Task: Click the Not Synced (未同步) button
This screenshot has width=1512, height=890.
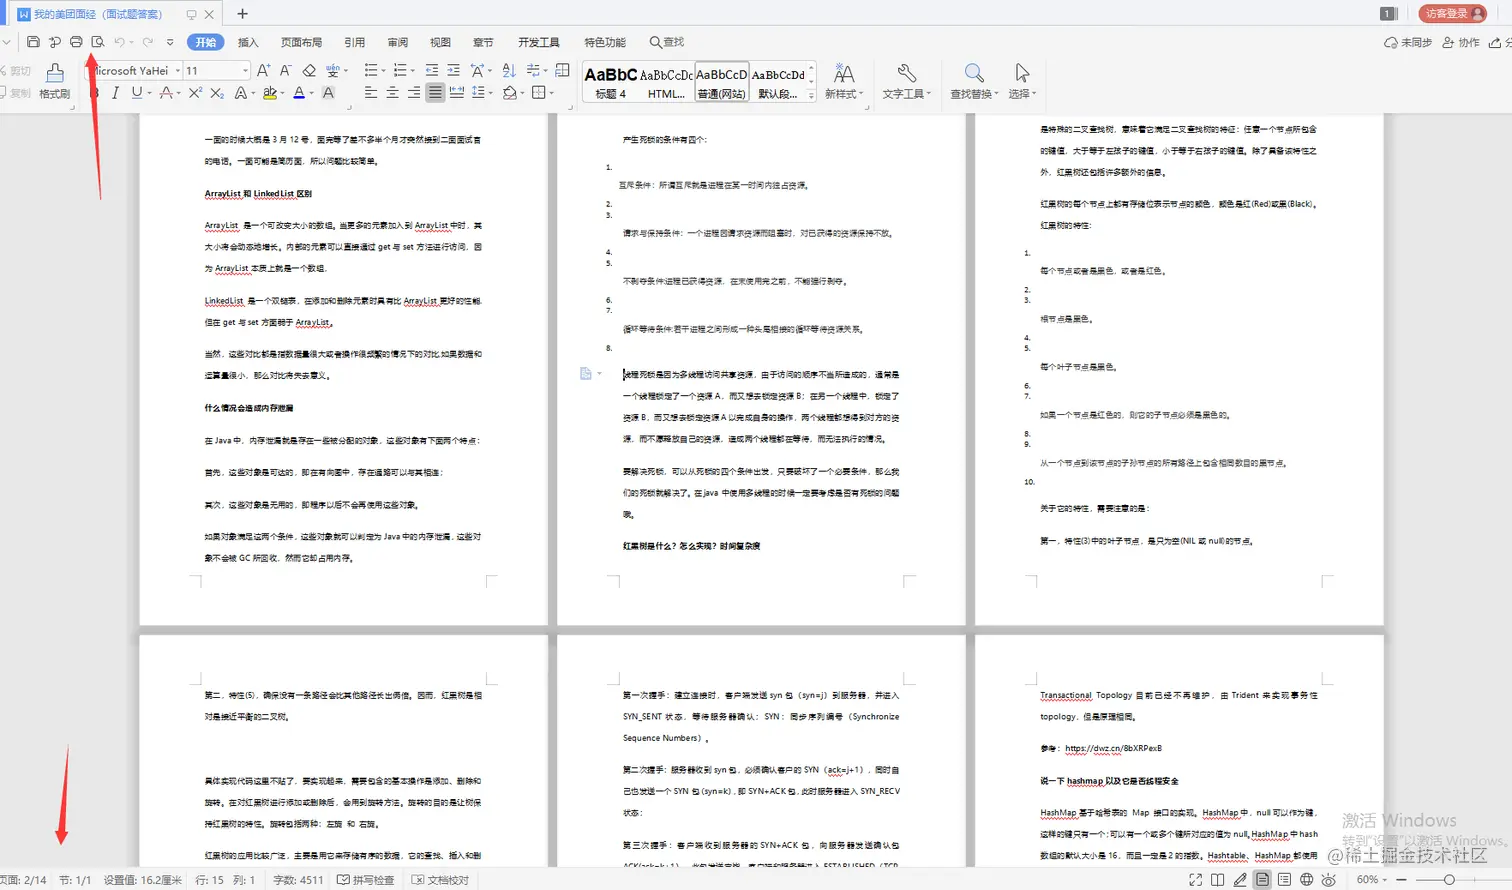Action: (x=1408, y=42)
